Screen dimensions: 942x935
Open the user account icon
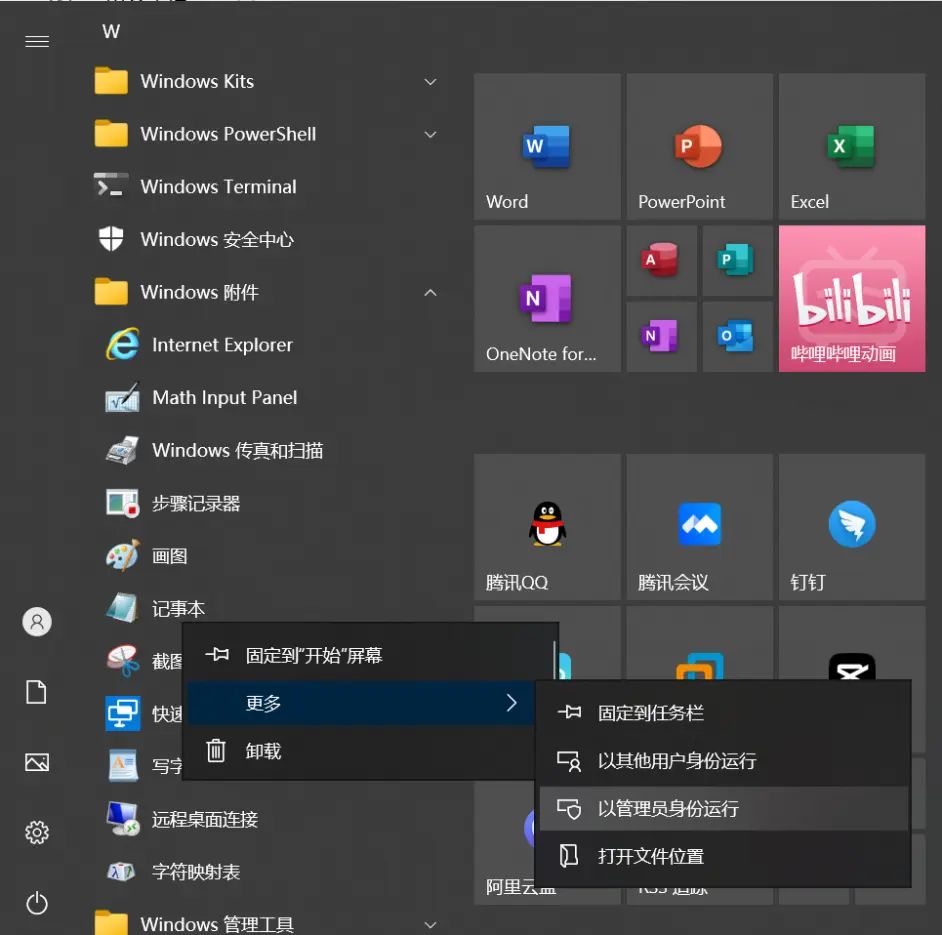pyautogui.click(x=37, y=621)
